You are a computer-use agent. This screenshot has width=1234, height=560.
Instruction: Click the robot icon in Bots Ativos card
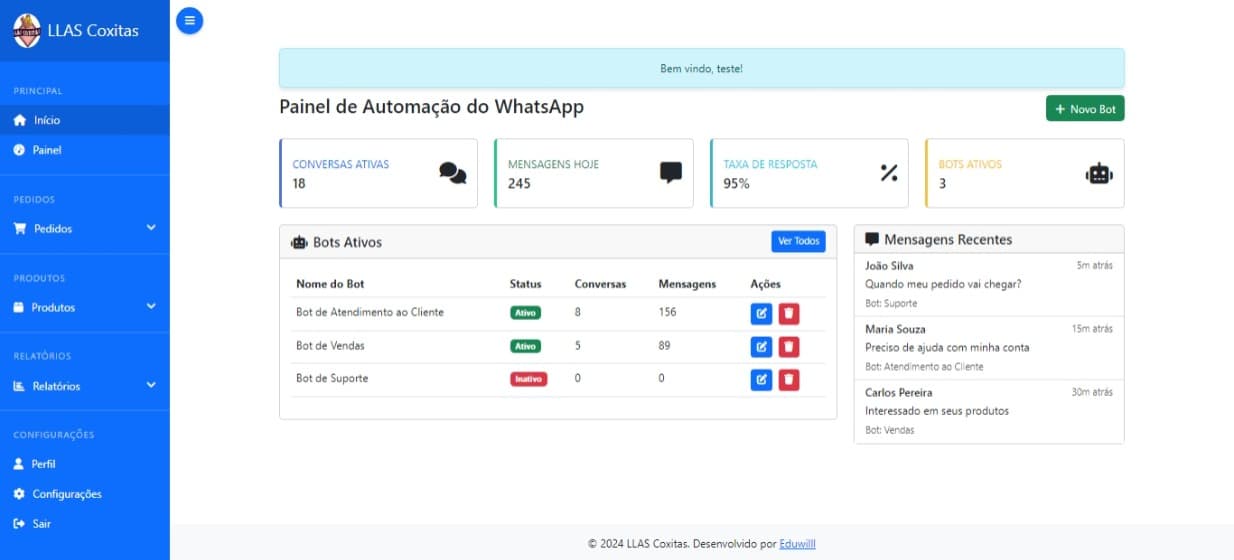1099,173
